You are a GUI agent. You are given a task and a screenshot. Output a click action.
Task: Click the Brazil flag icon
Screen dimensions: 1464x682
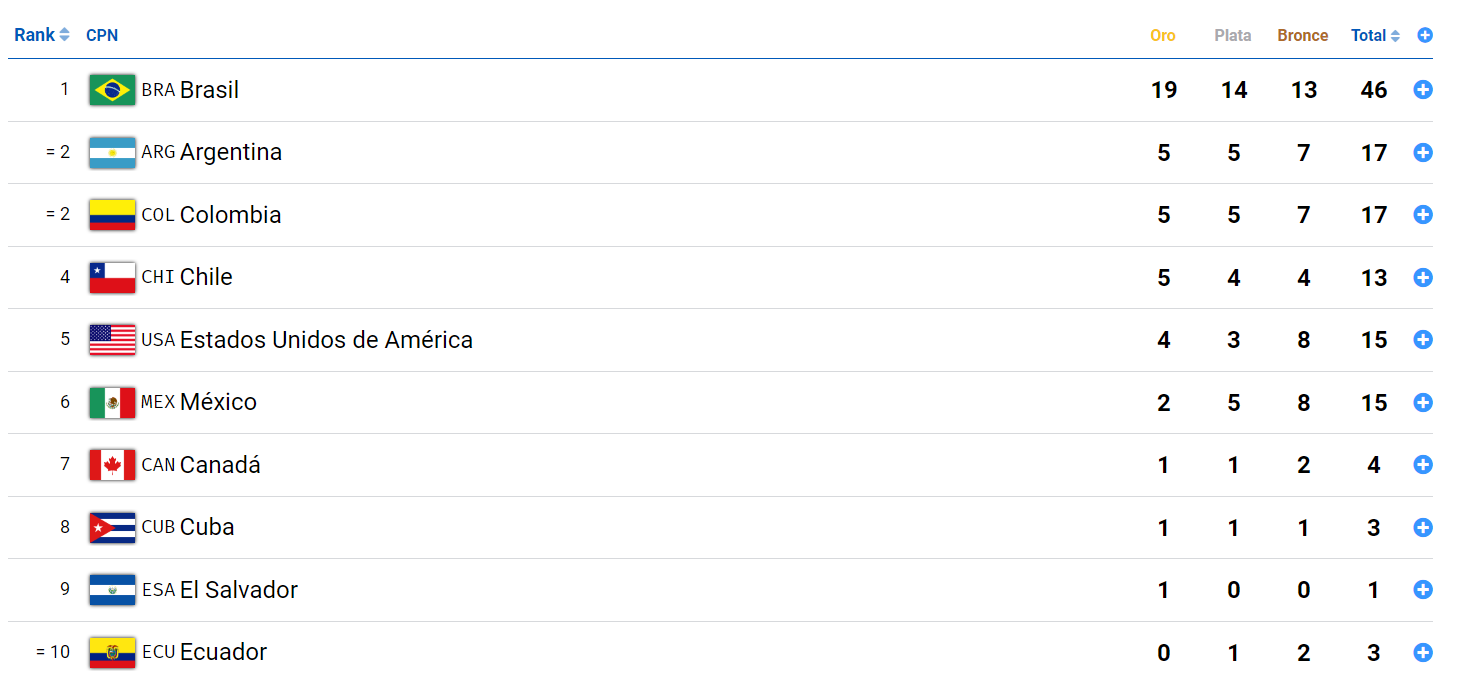[x=112, y=90]
